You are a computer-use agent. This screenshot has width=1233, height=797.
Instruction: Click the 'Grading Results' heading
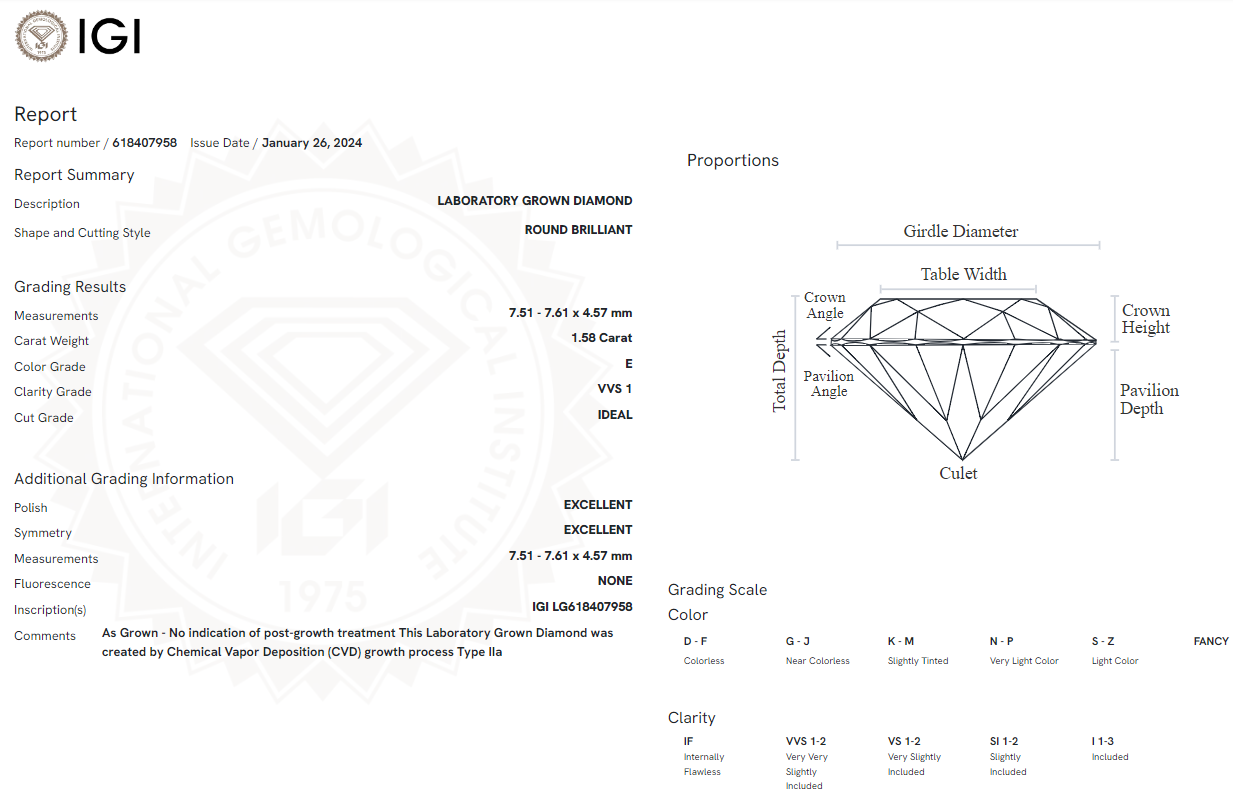click(70, 287)
